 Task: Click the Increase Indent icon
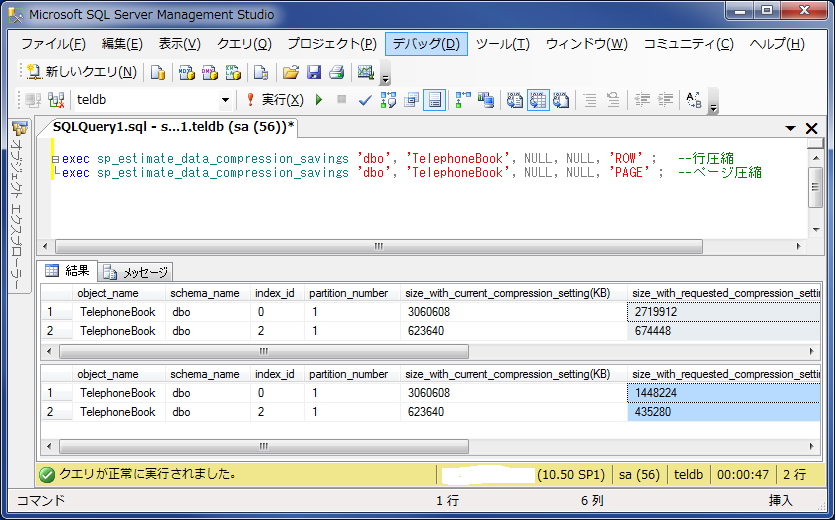point(665,100)
